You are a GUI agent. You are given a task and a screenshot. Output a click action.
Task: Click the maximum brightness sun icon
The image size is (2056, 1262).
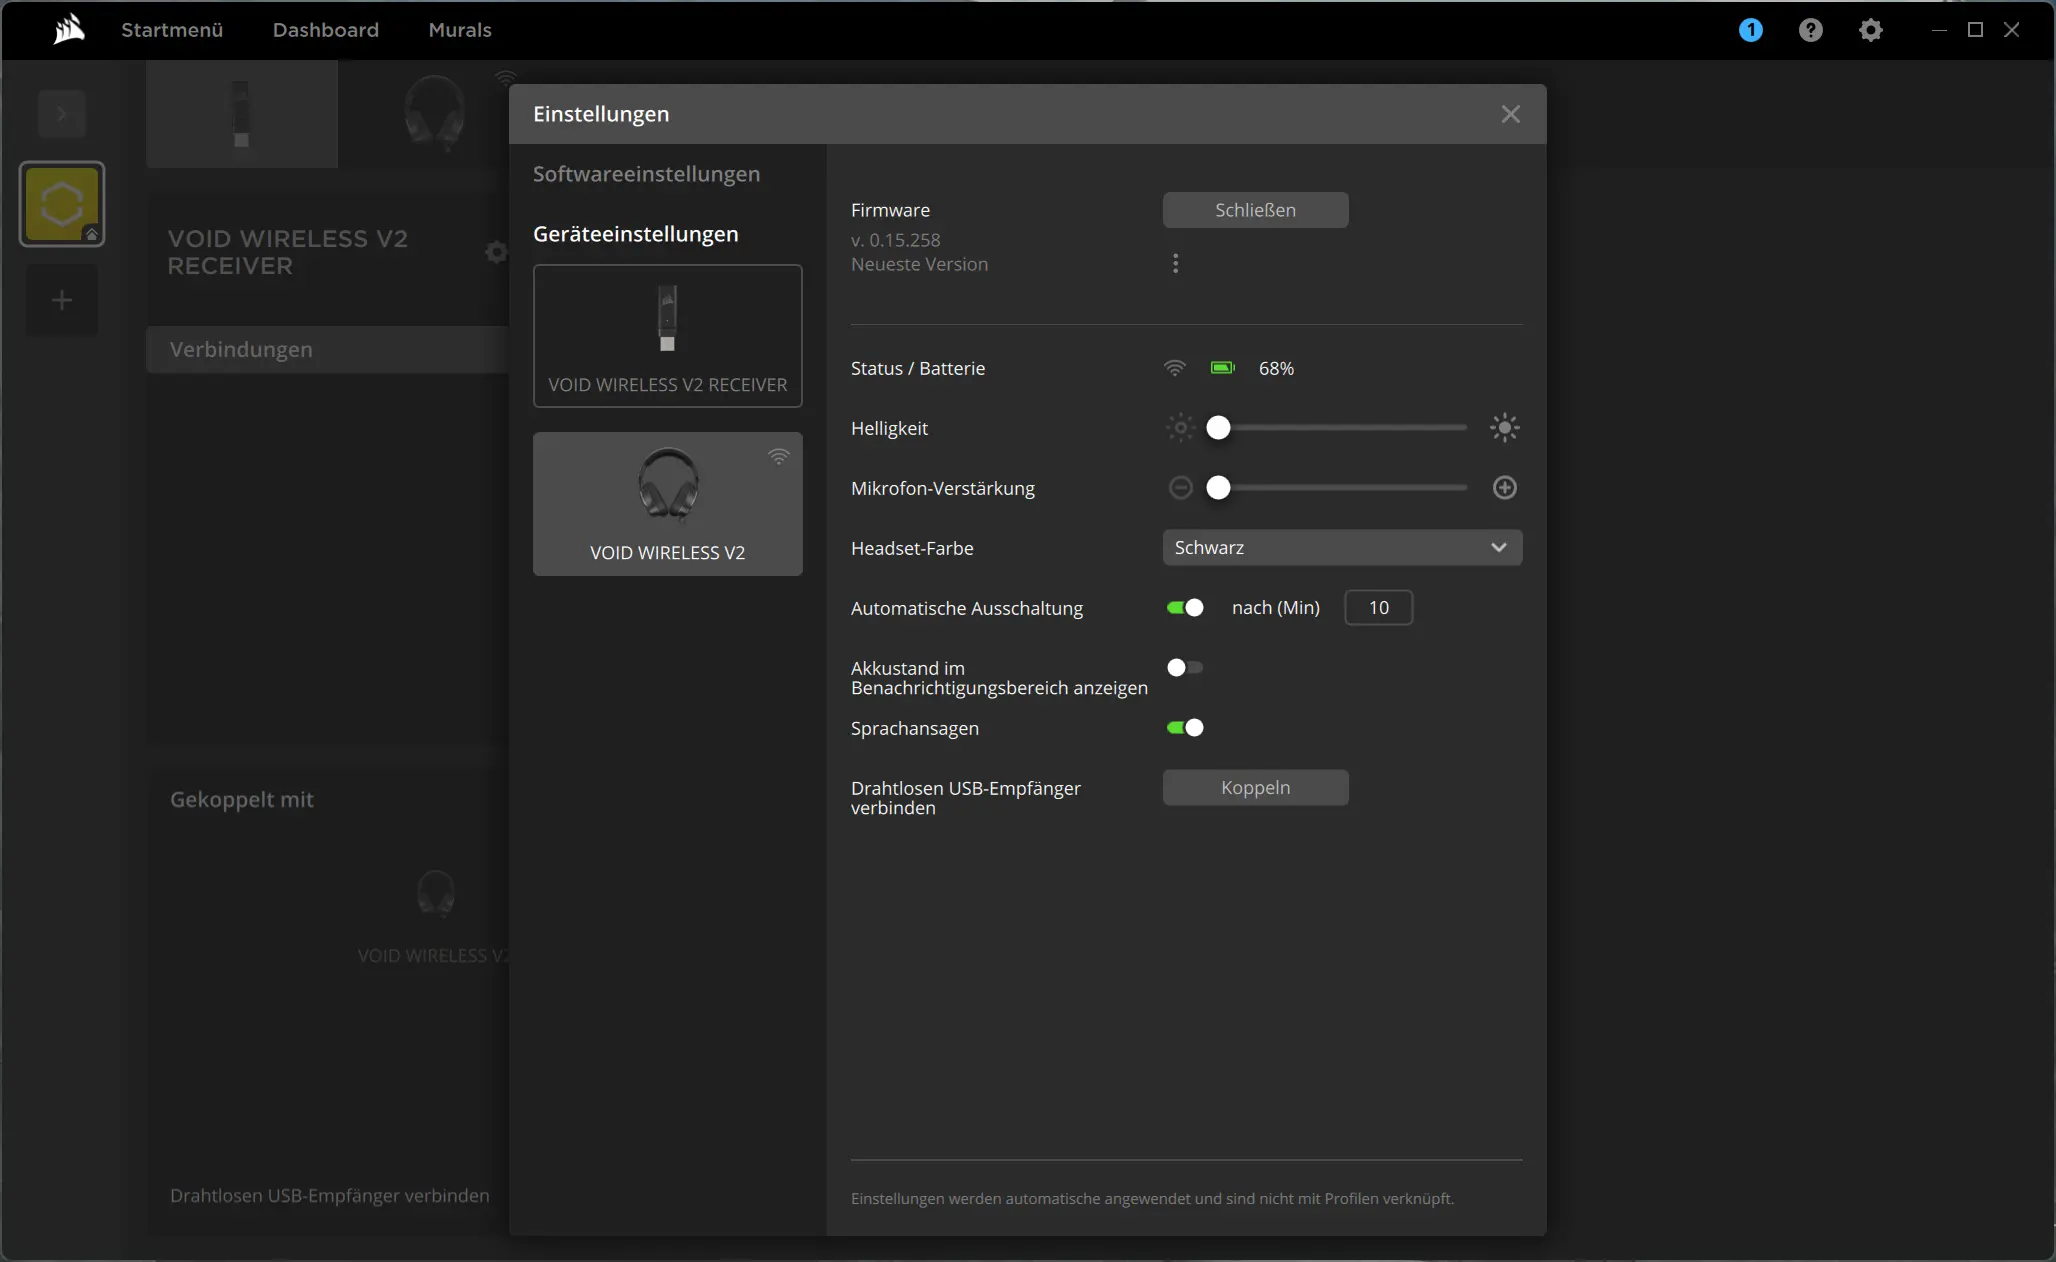tap(1504, 428)
